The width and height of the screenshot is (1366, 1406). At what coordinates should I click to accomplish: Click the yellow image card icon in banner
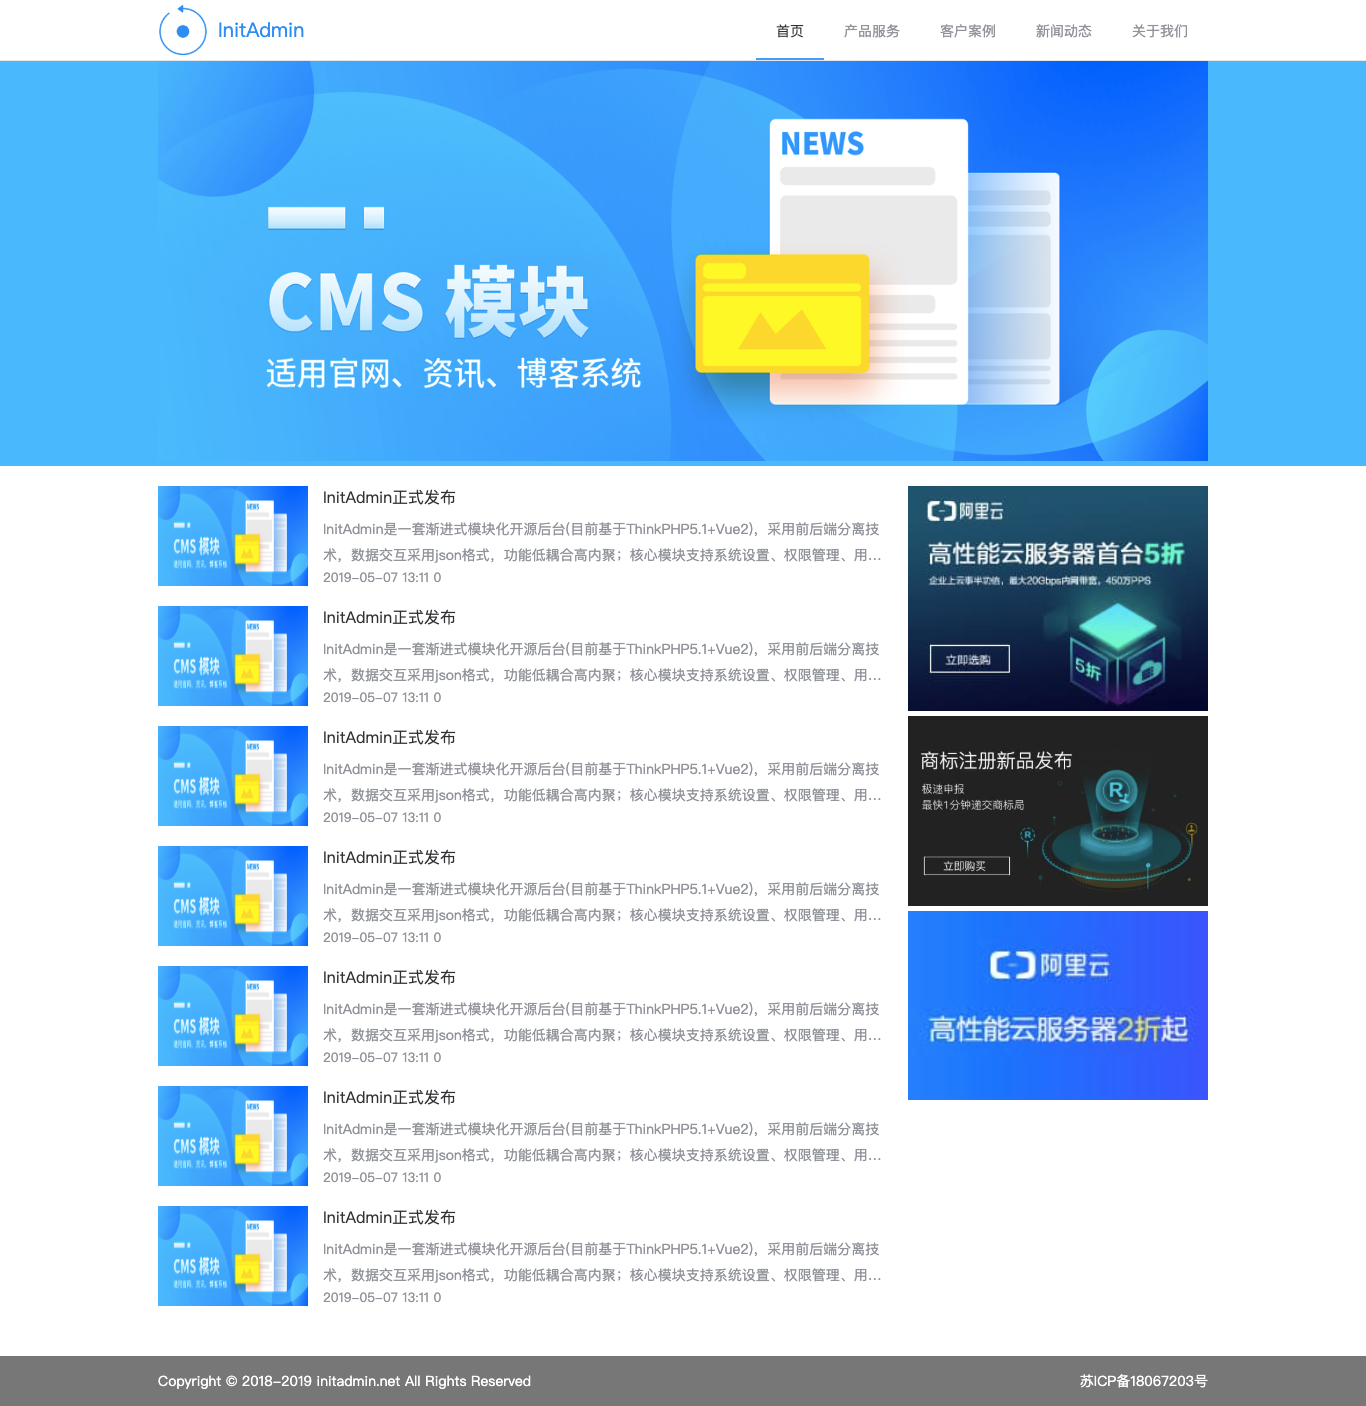pyautogui.click(x=782, y=314)
